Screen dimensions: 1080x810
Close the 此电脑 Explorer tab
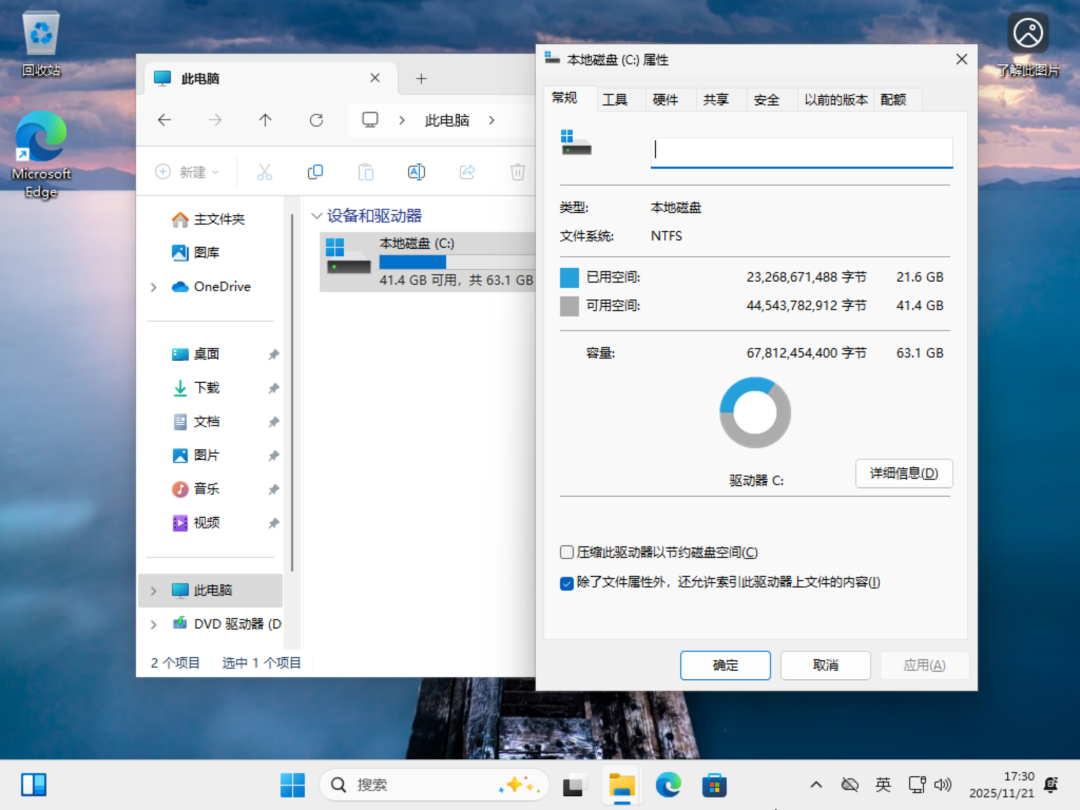click(375, 78)
